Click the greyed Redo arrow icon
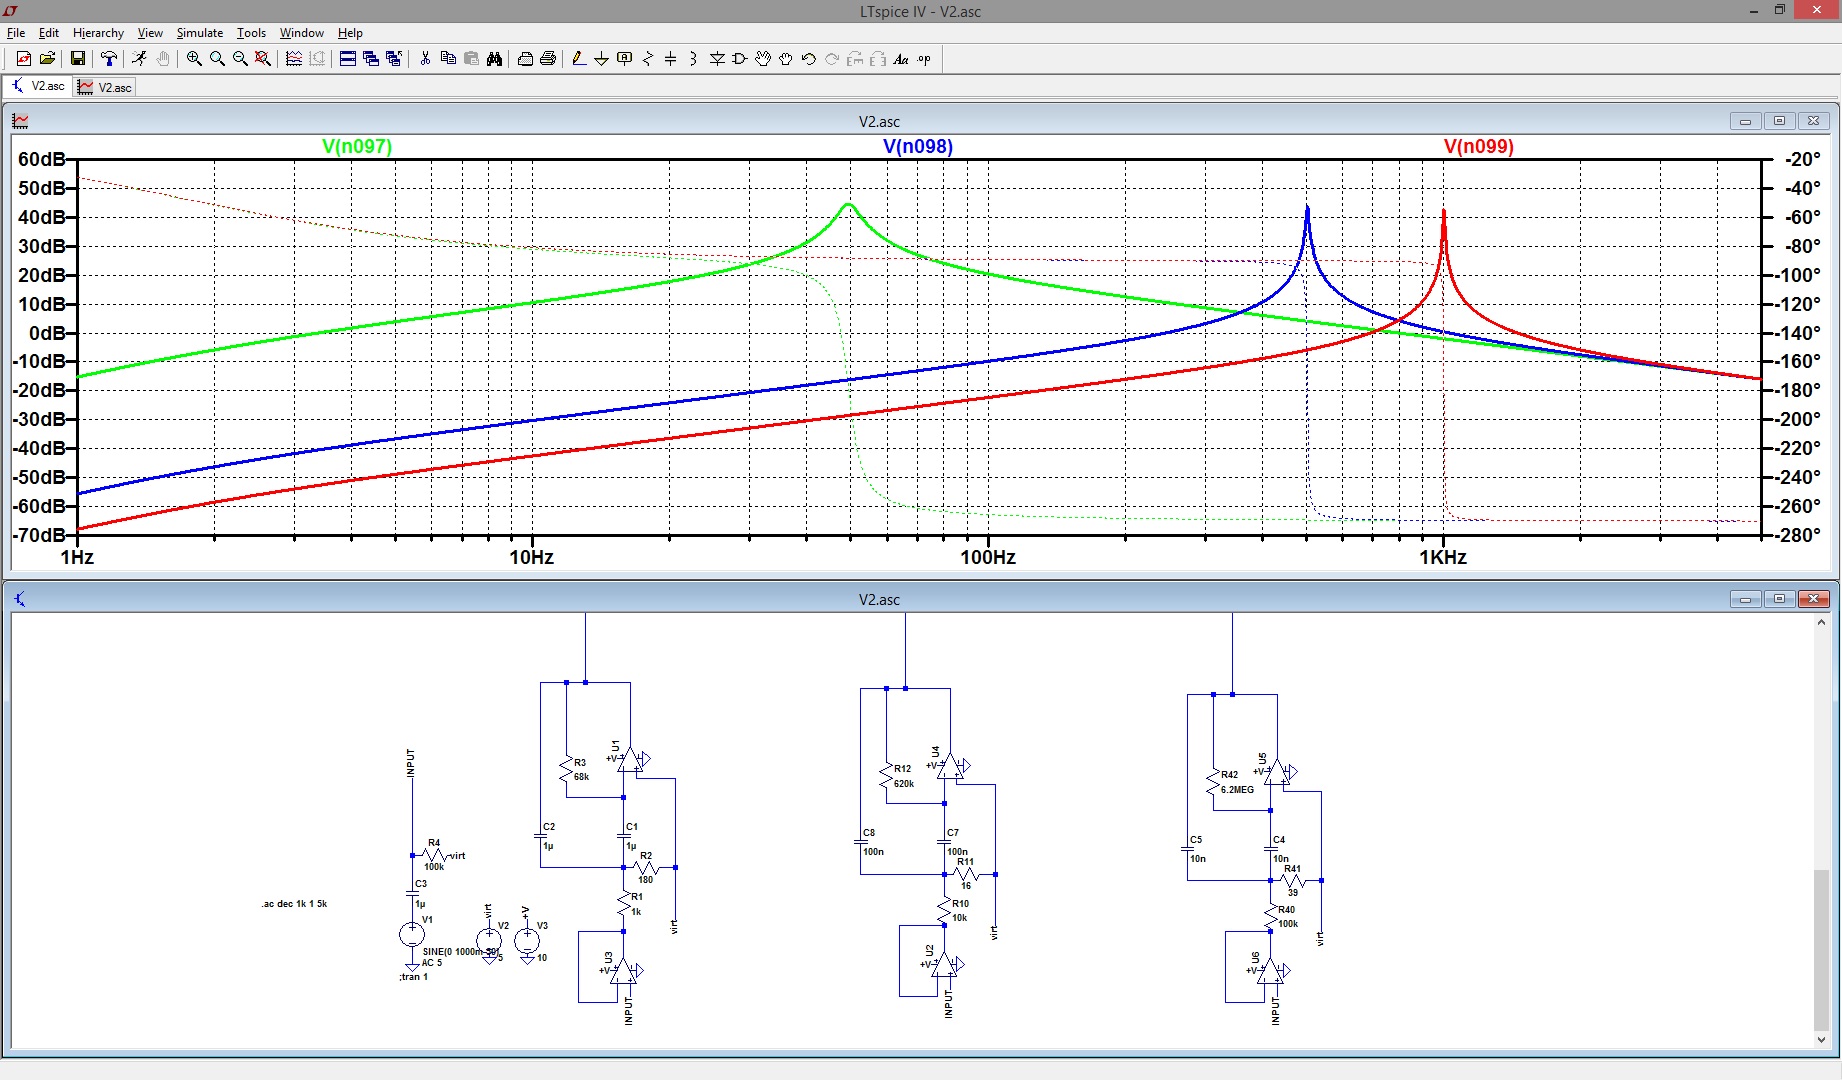This screenshot has height=1080, width=1842. 832,59
